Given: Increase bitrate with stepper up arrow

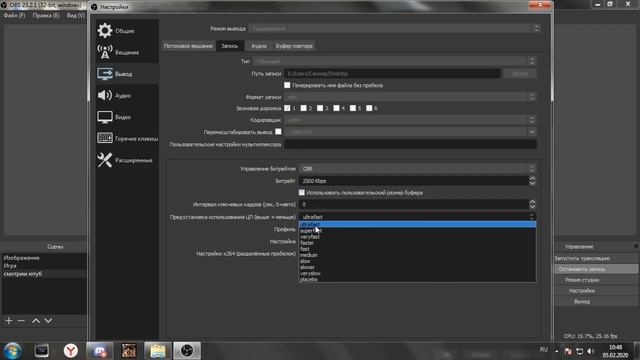Looking at the screenshot, I should [x=532, y=178].
